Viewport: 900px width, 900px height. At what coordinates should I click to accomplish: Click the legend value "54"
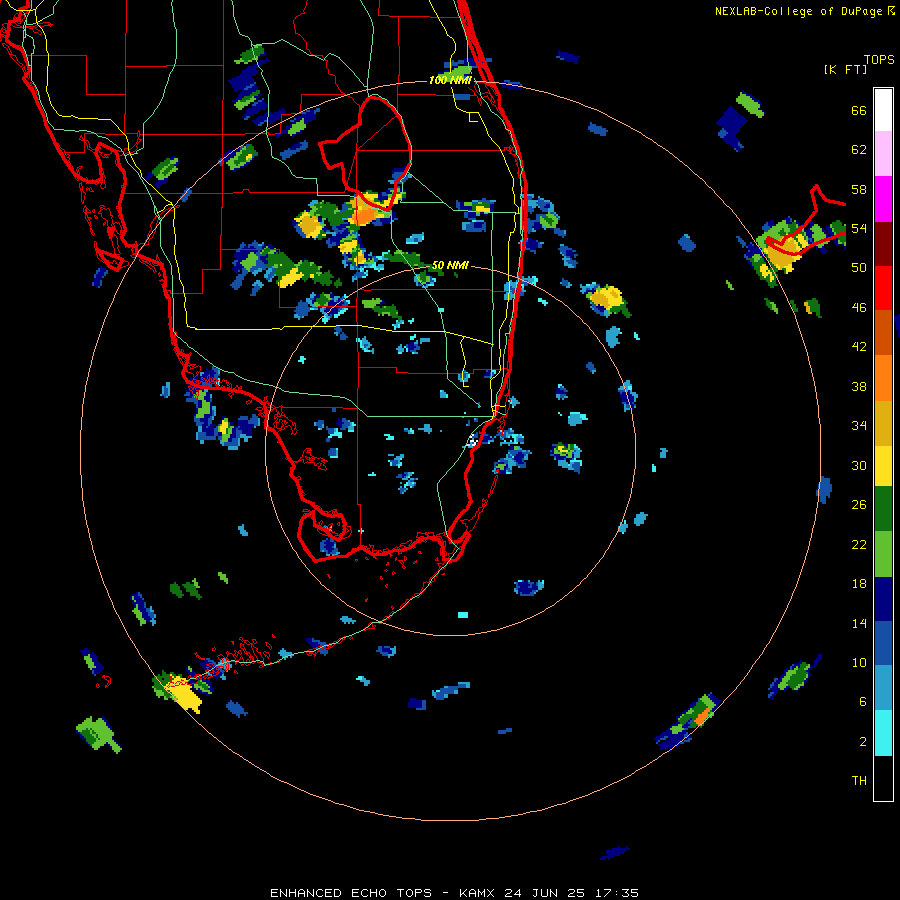tap(859, 229)
